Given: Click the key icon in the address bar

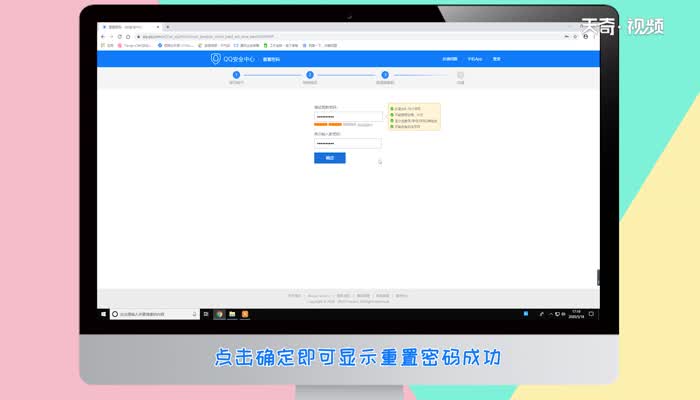Looking at the screenshot, I should [567, 37].
